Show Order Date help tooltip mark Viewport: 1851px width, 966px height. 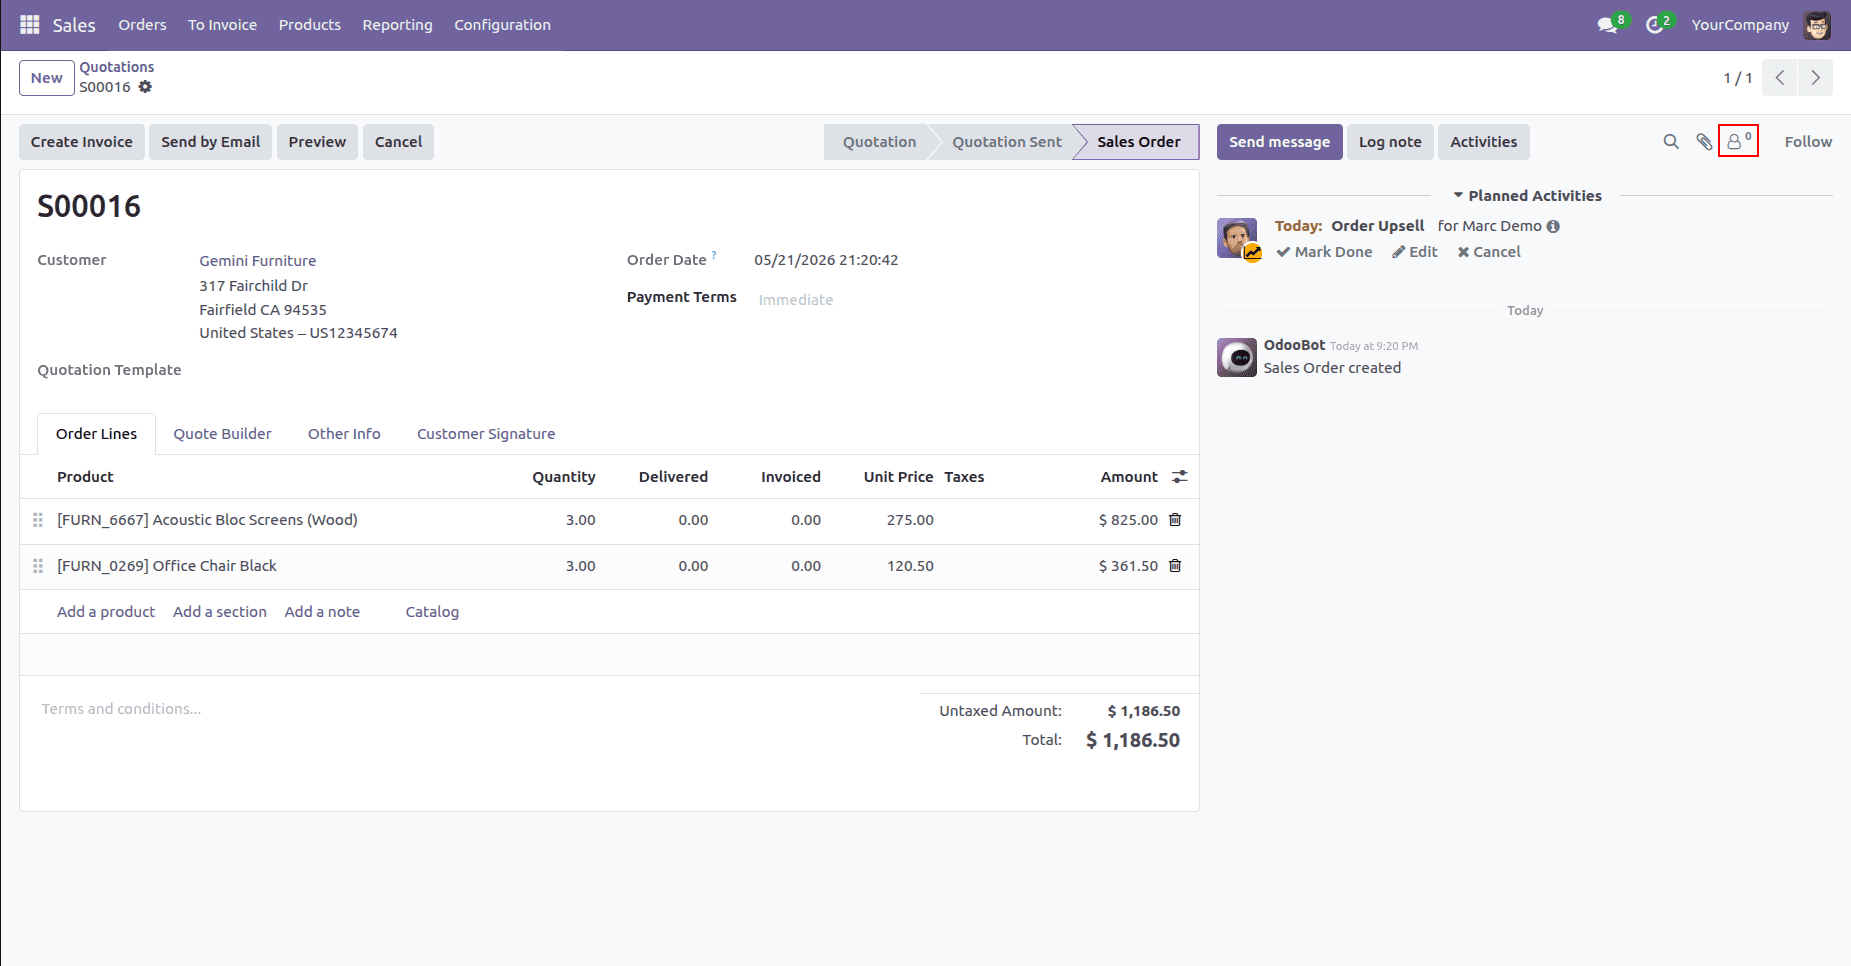(x=714, y=256)
